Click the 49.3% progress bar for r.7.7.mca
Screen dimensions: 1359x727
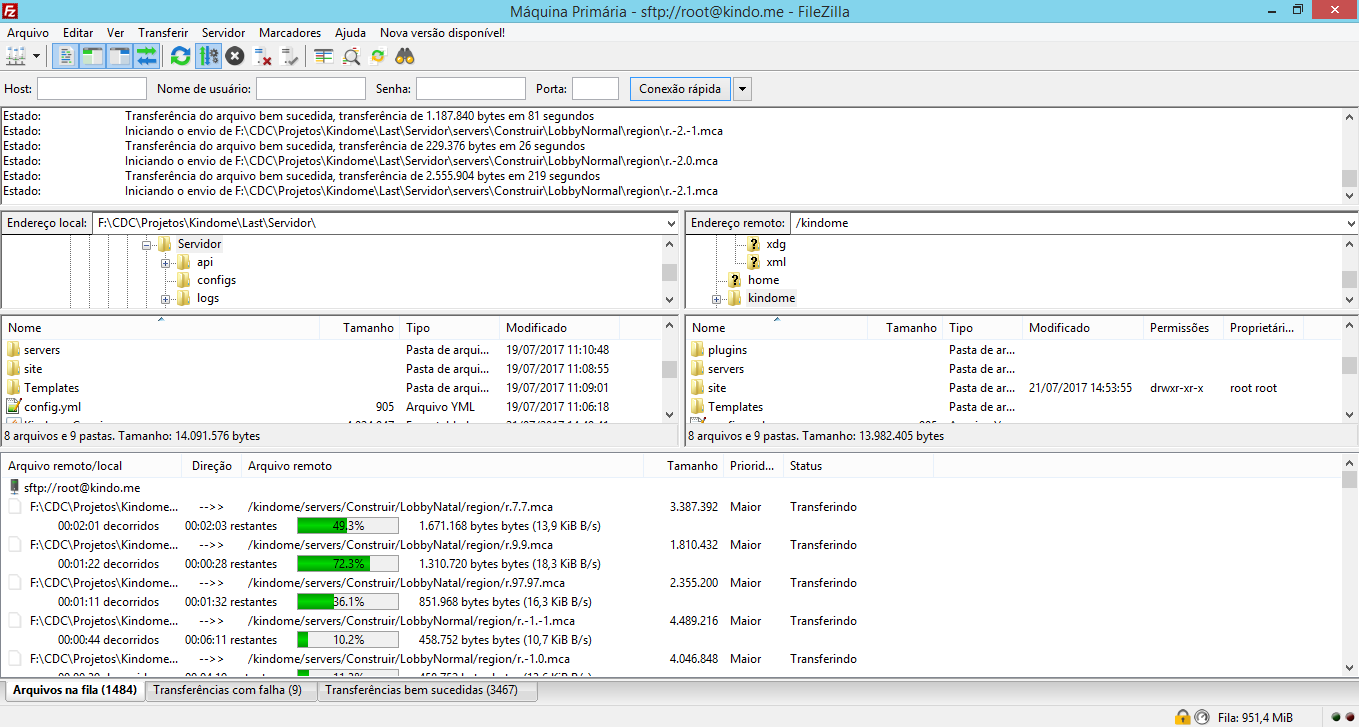(x=348, y=526)
